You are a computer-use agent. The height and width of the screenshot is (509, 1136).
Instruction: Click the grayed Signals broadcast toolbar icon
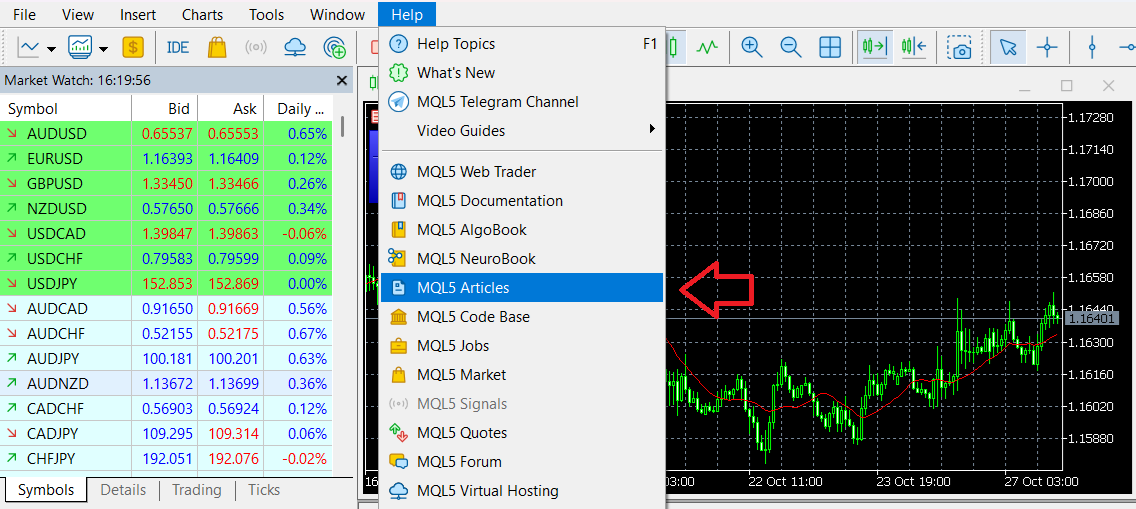tap(256, 48)
